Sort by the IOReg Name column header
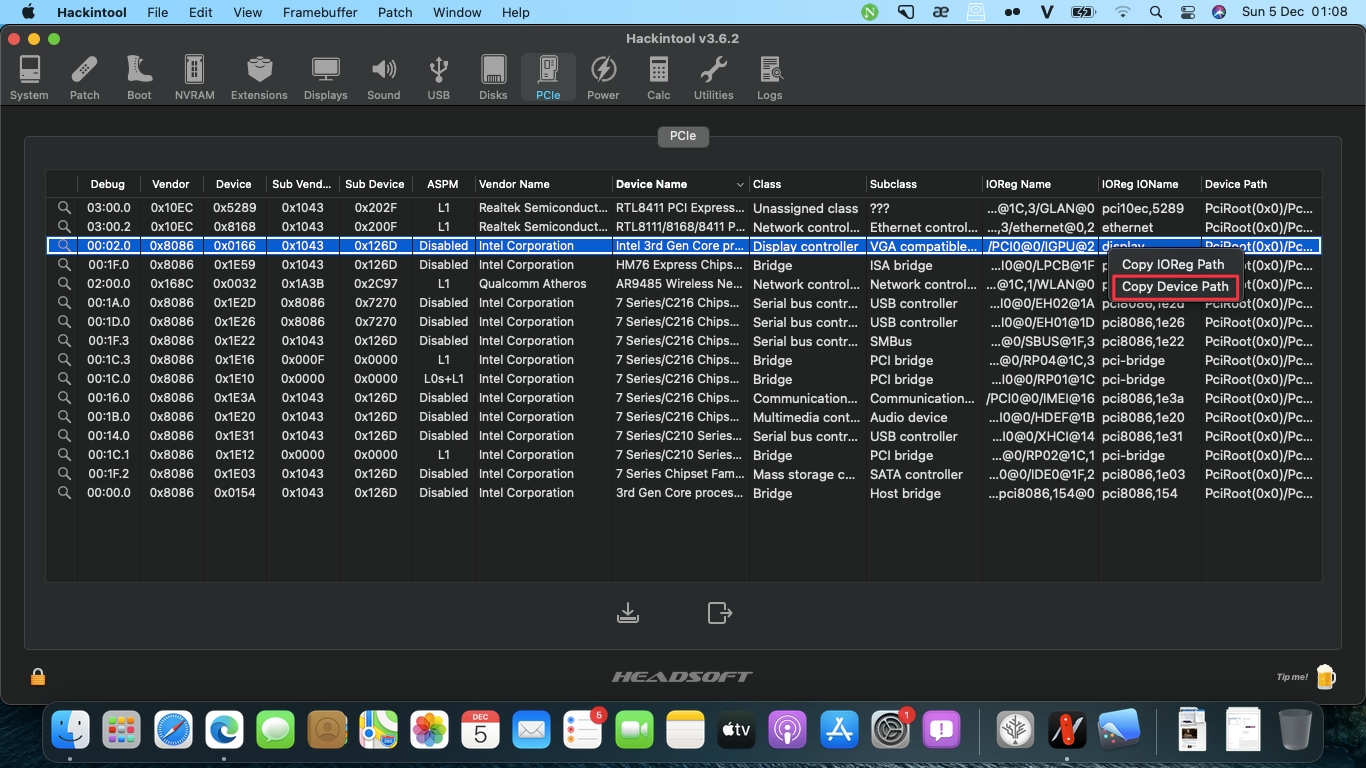 click(x=1040, y=184)
